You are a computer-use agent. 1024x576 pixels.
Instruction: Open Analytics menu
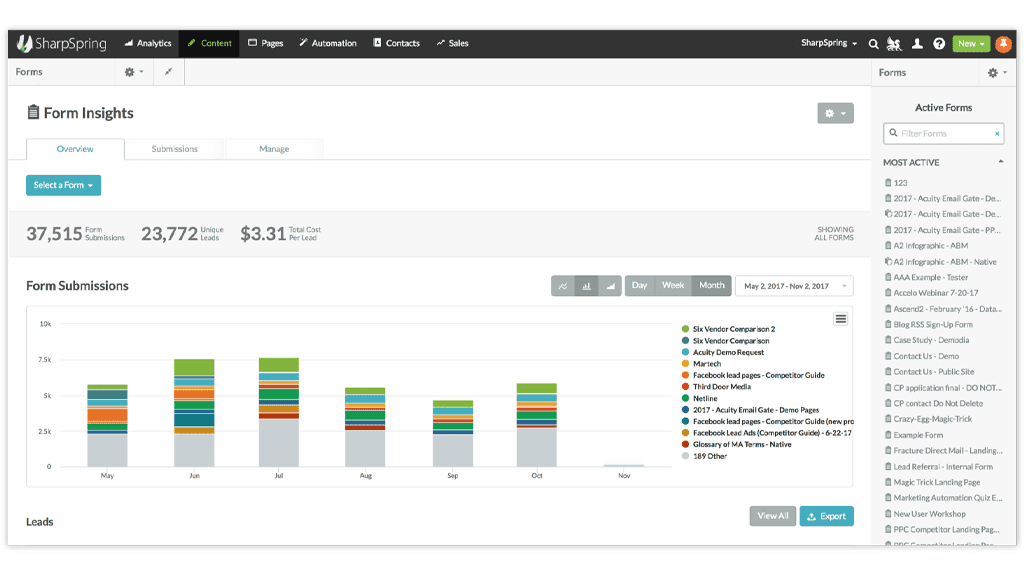tap(148, 43)
